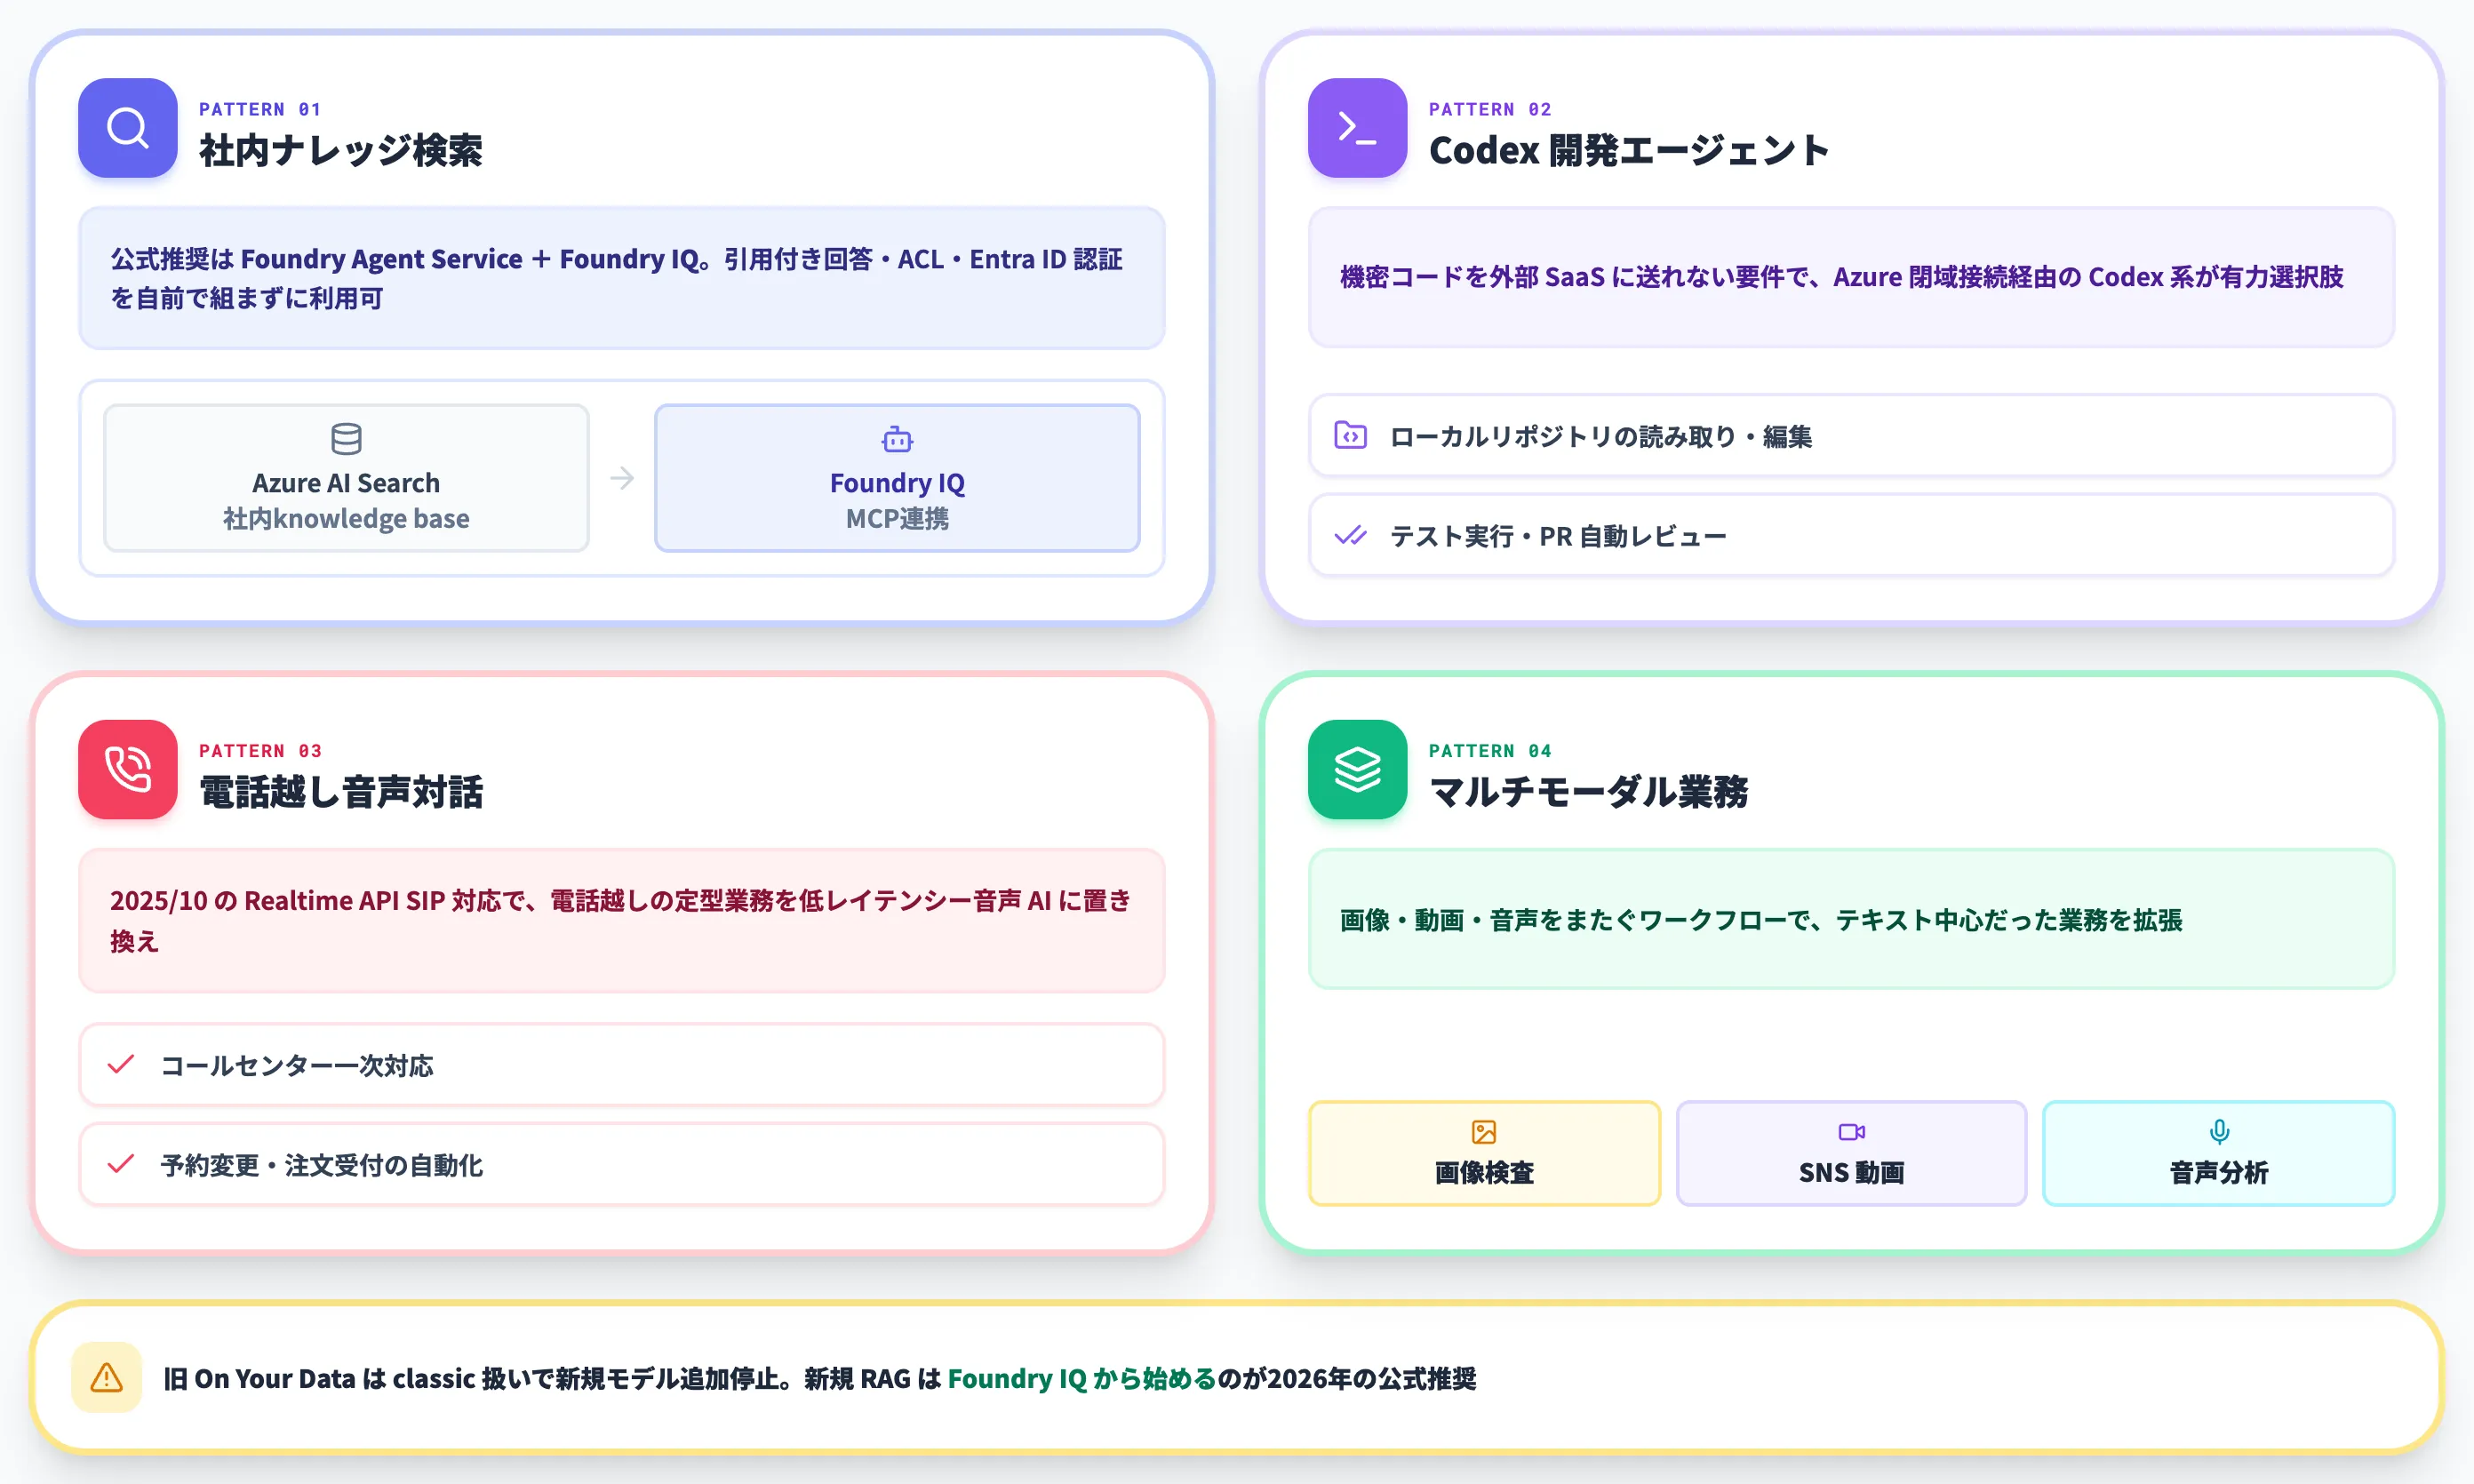Click the robot icon above Foundry IQ
The height and width of the screenshot is (1484, 2474).
coord(897,439)
